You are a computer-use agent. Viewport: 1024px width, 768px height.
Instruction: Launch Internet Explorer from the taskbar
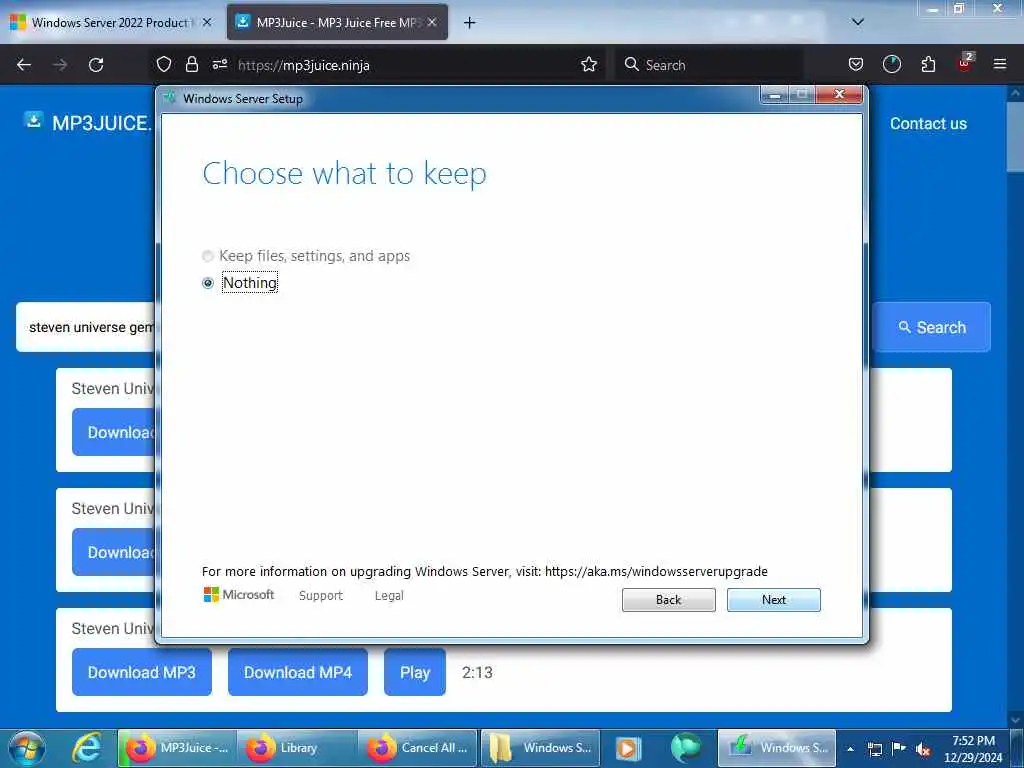(x=86, y=748)
